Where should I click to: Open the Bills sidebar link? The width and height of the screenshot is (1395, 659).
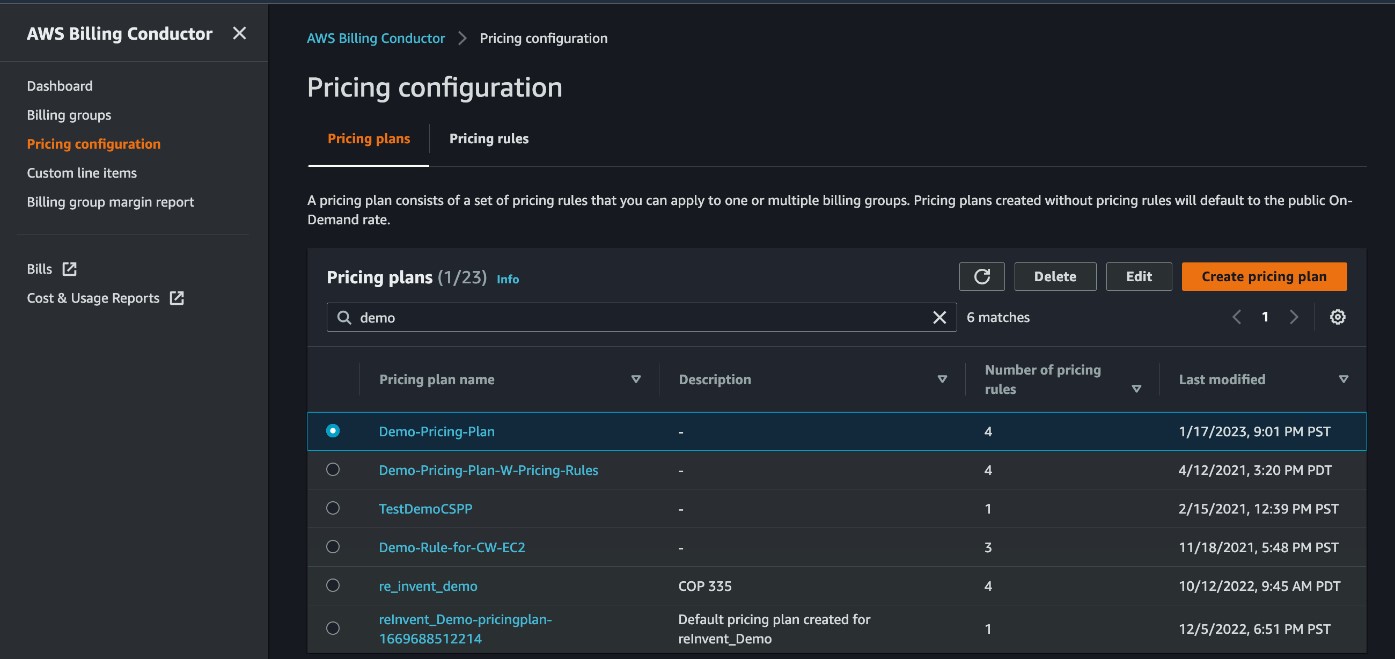[40, 269]
